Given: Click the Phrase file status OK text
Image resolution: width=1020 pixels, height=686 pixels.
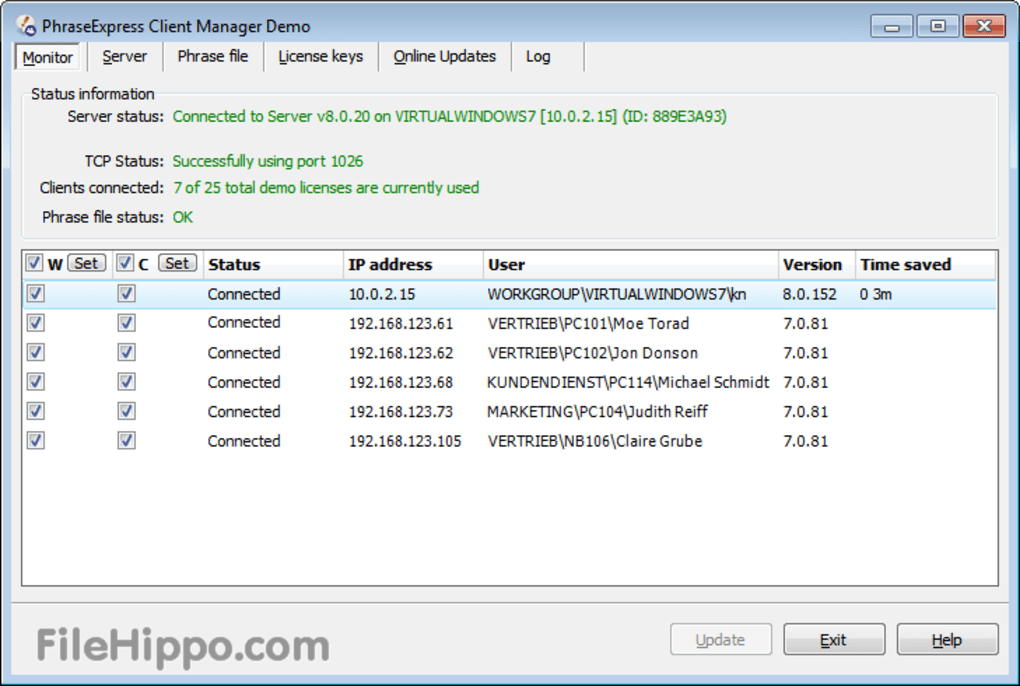Looking at the screenshot, I should [x=183, y=217].
